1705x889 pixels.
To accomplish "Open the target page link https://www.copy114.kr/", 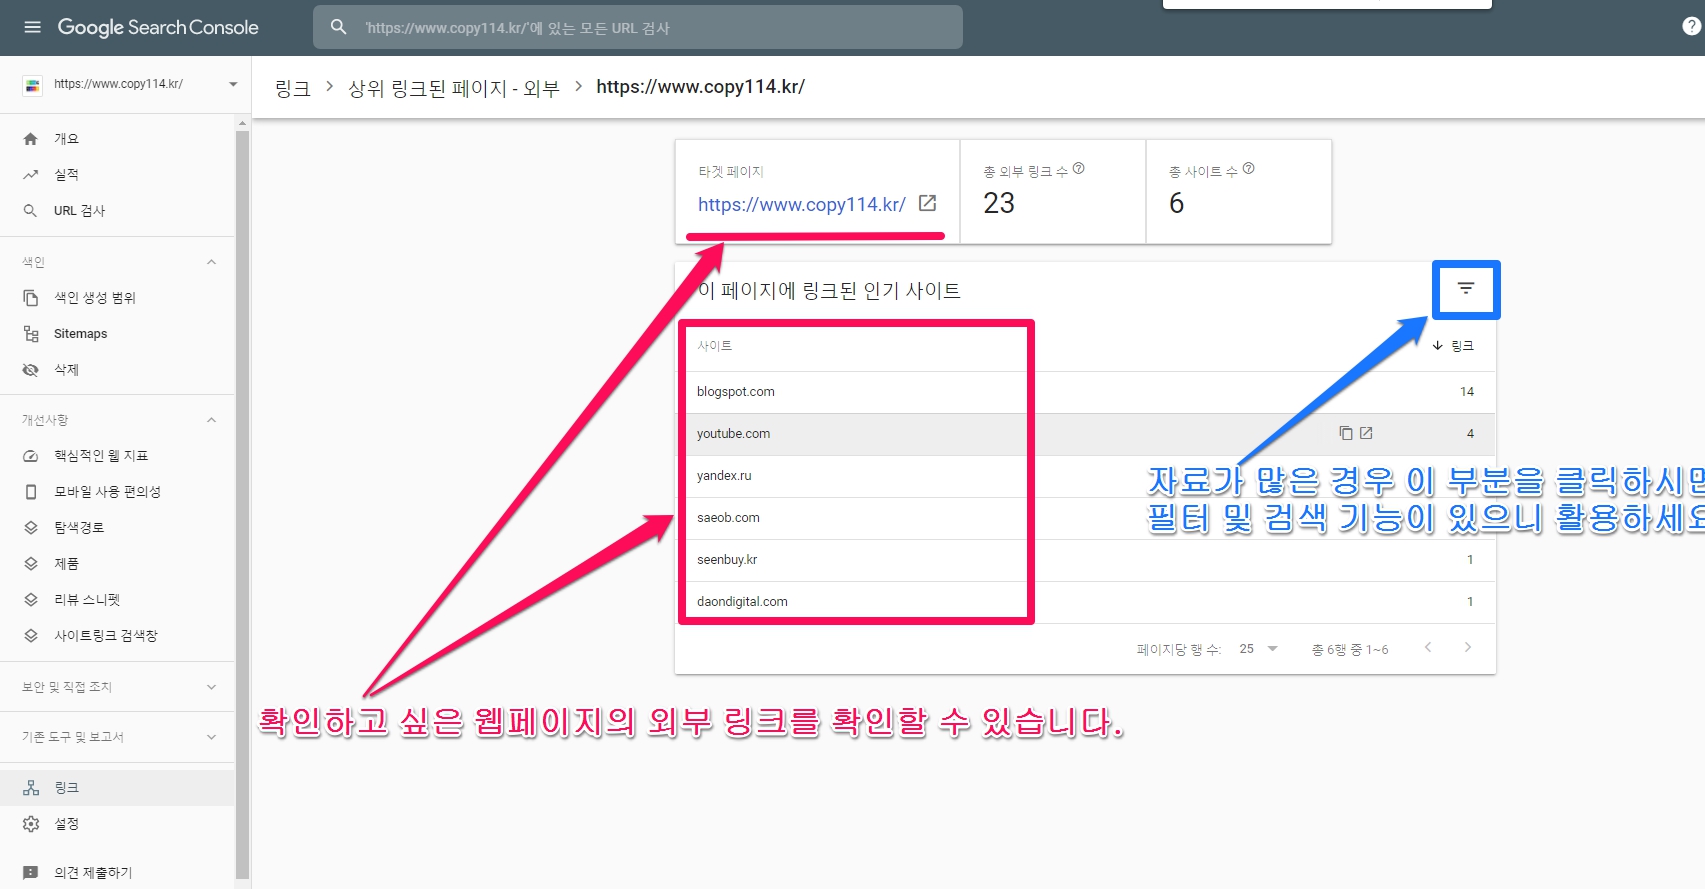I will tap(801, 204).
